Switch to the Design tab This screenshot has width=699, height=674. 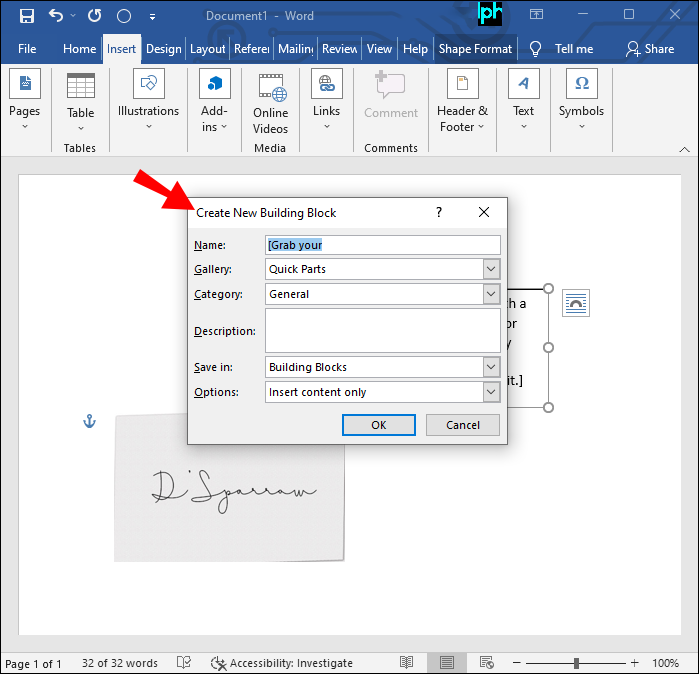pyautogui.click(x=163, y=48)
